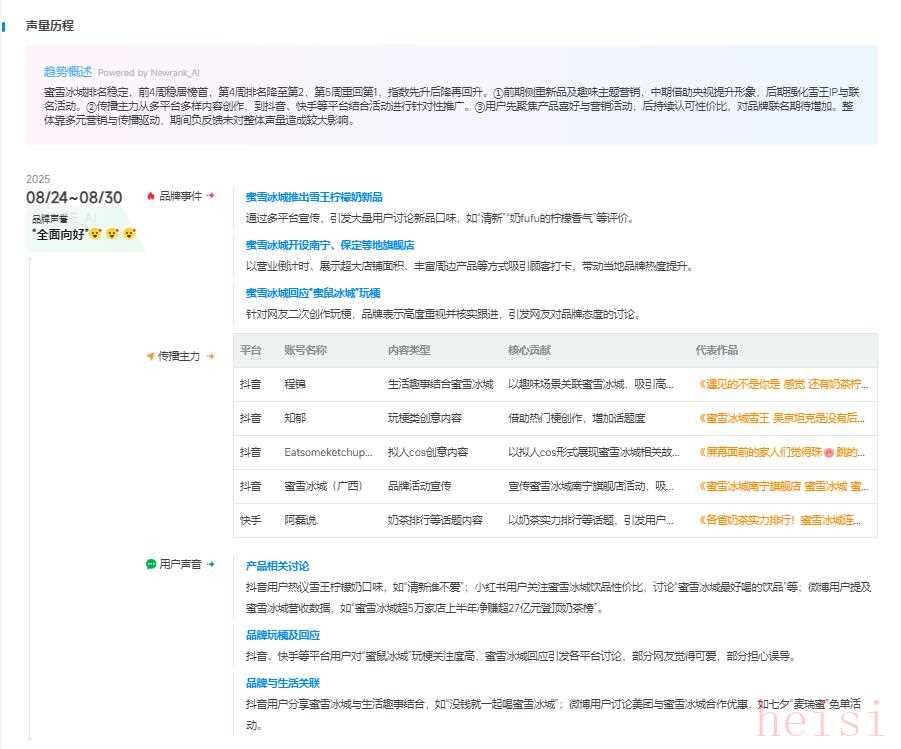901x749 pixels.
Task: Click the green arrow after 用户声音
Action: tap(211, 564)
